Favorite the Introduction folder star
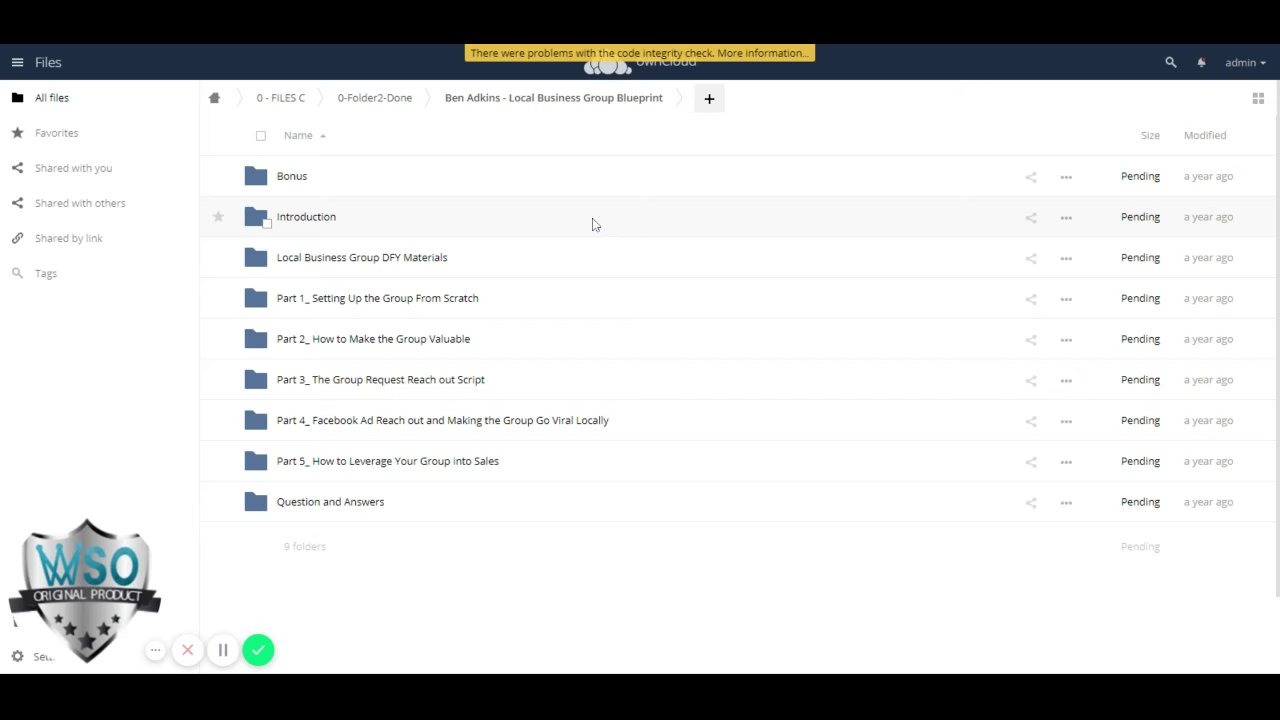 click(218, 216)
